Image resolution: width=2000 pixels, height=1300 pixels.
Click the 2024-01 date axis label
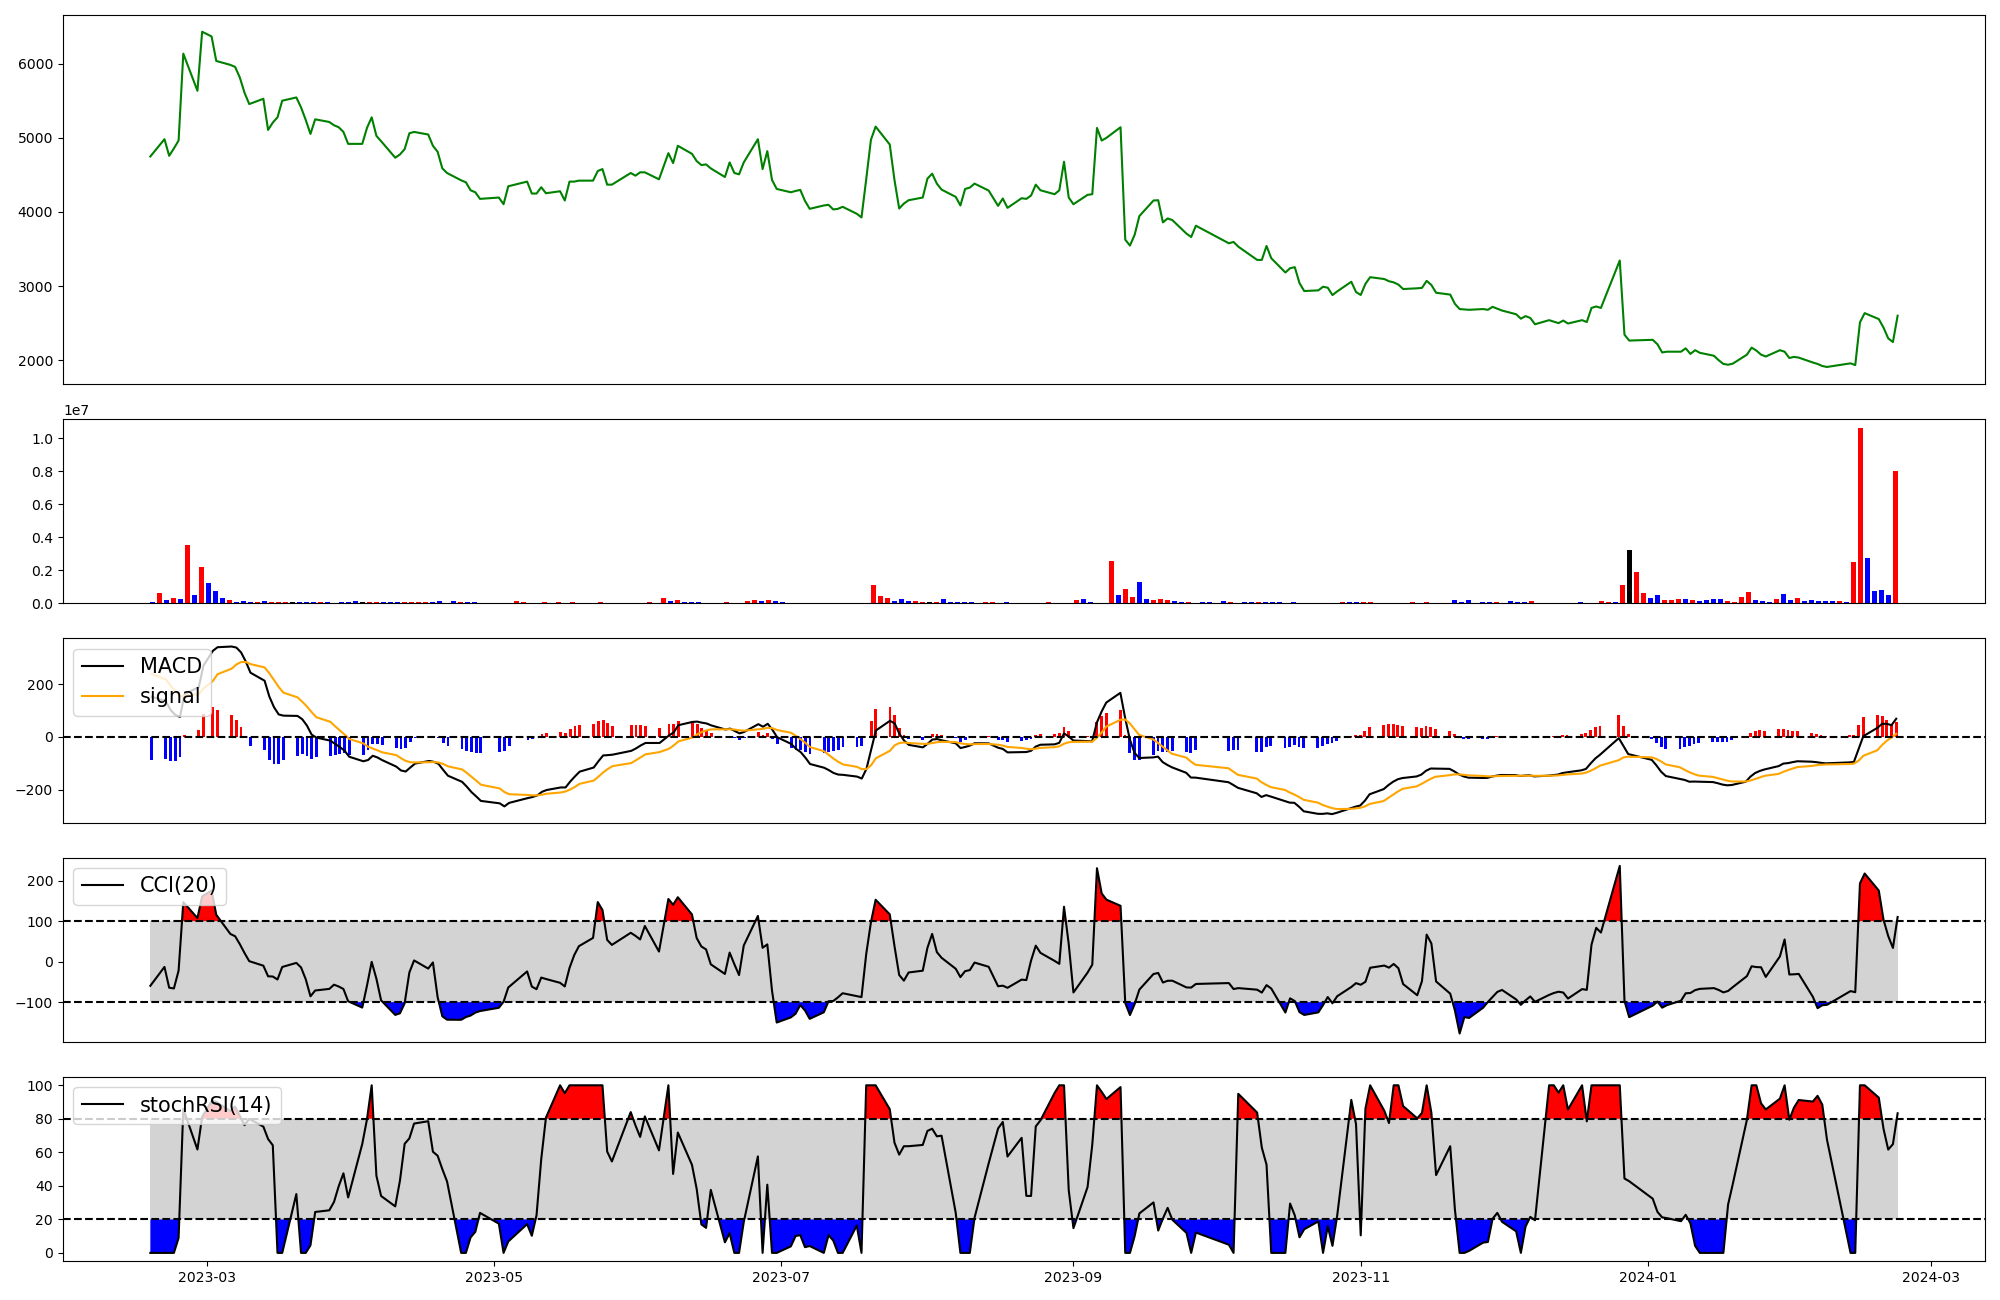1646,1277
